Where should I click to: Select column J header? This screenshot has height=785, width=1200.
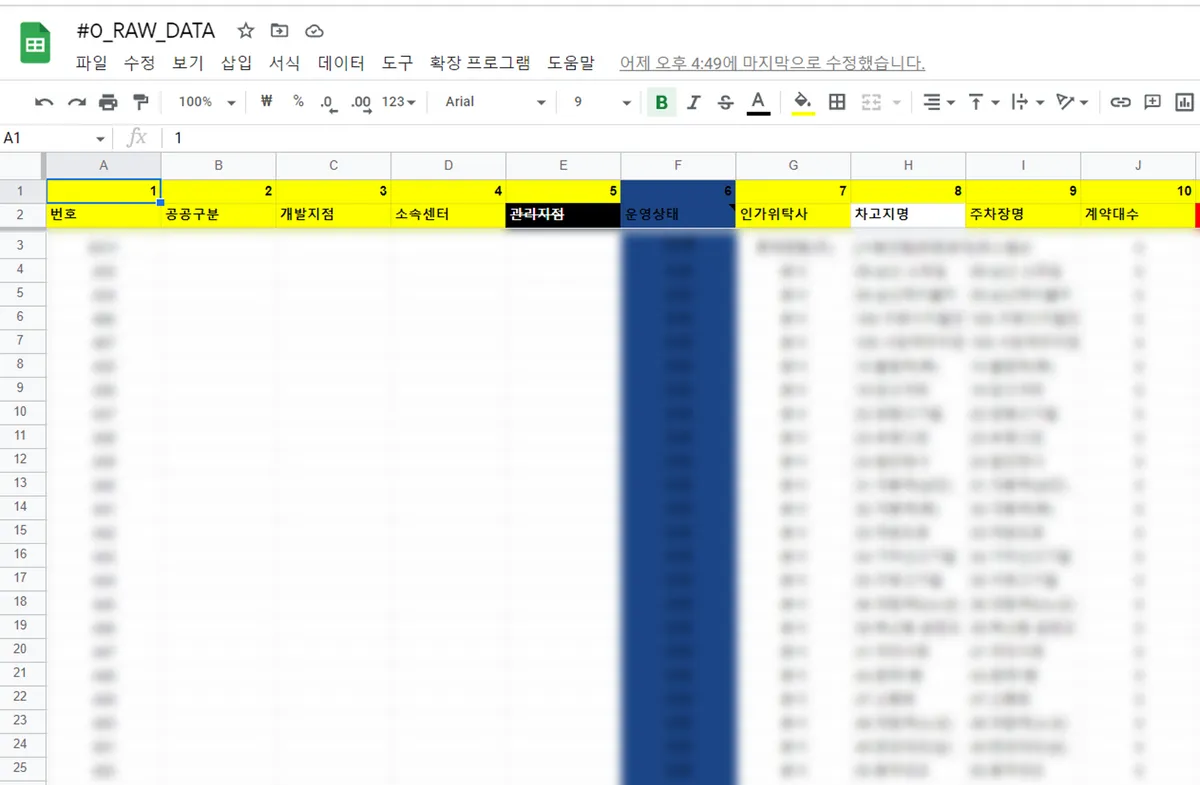coord(1138,165)
